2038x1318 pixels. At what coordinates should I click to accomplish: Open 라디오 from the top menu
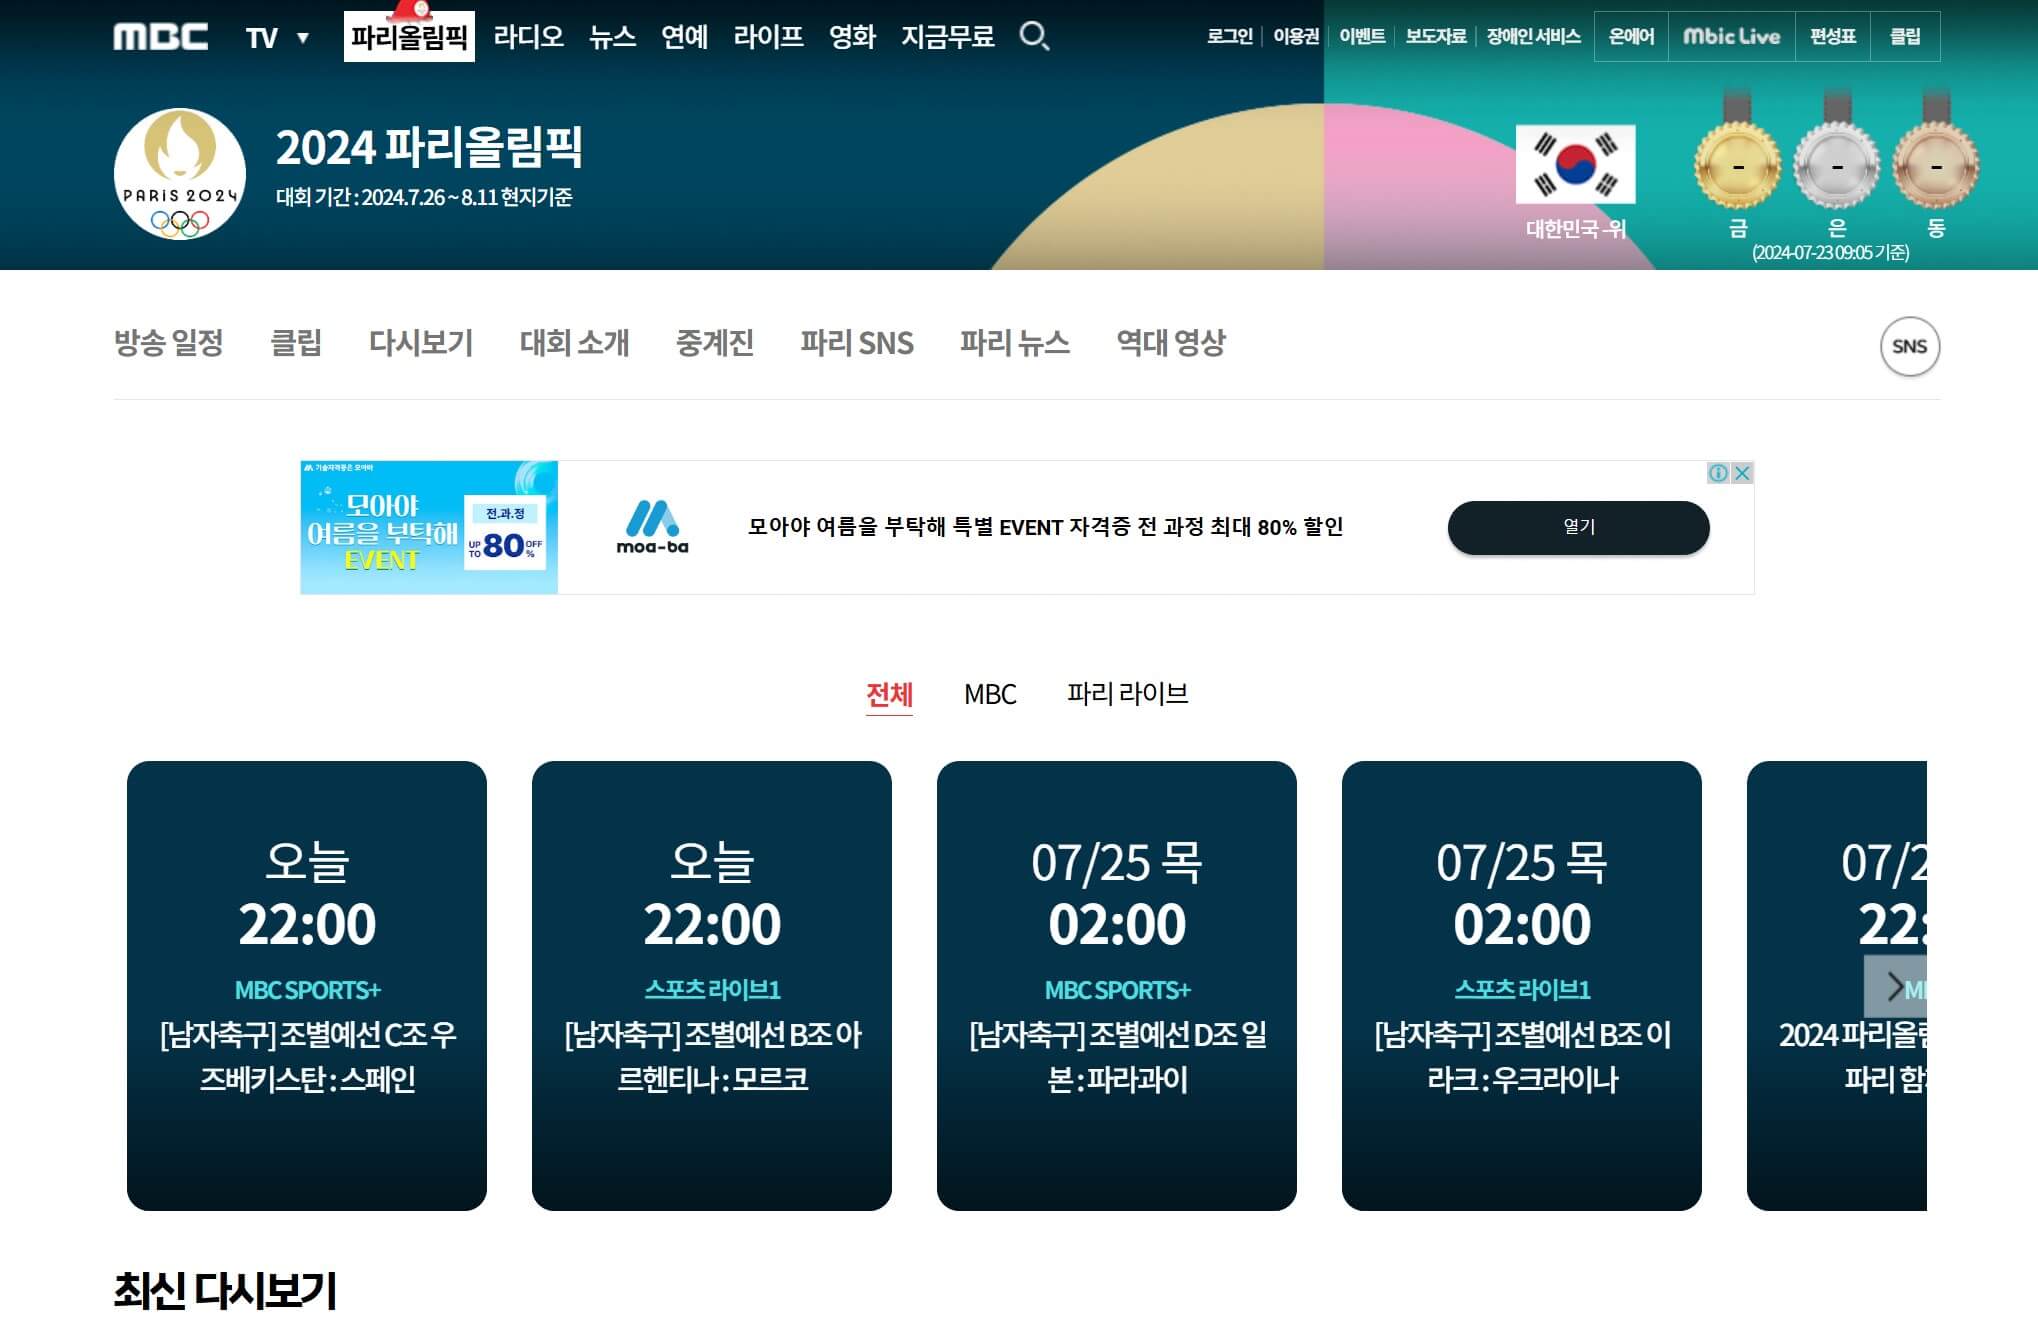[529, 37]
